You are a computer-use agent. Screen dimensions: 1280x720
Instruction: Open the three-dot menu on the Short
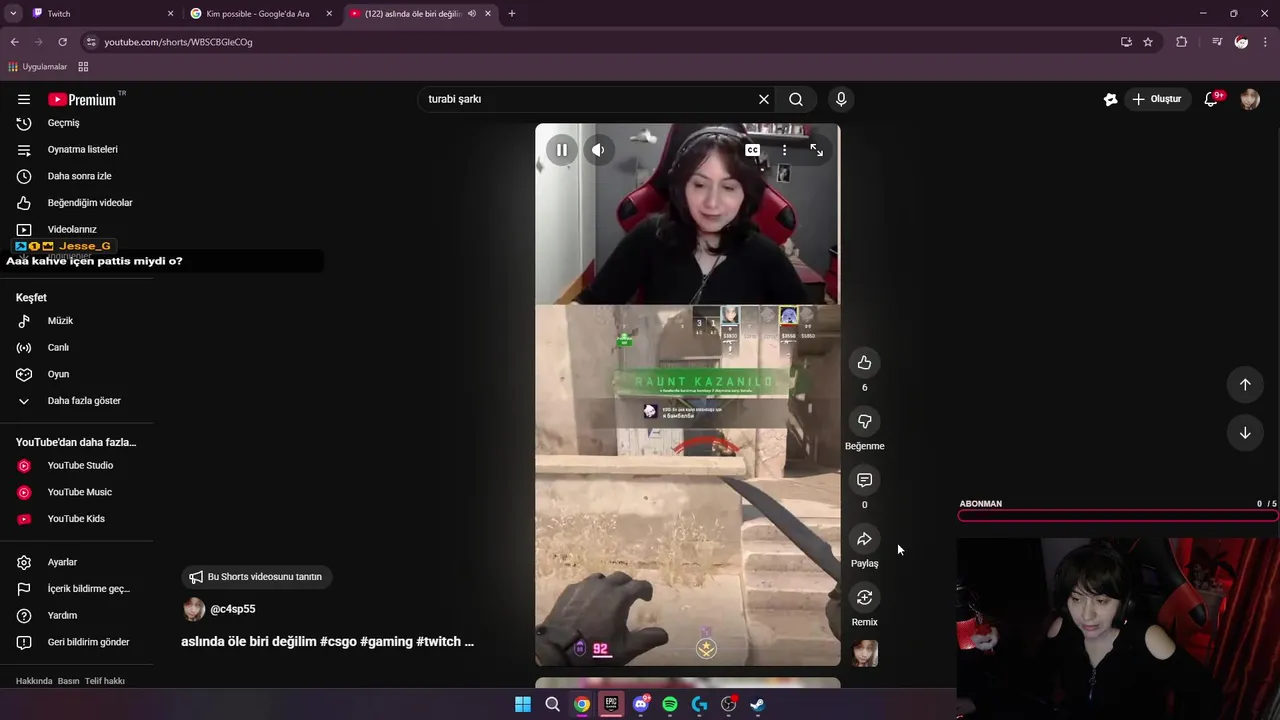784,150
